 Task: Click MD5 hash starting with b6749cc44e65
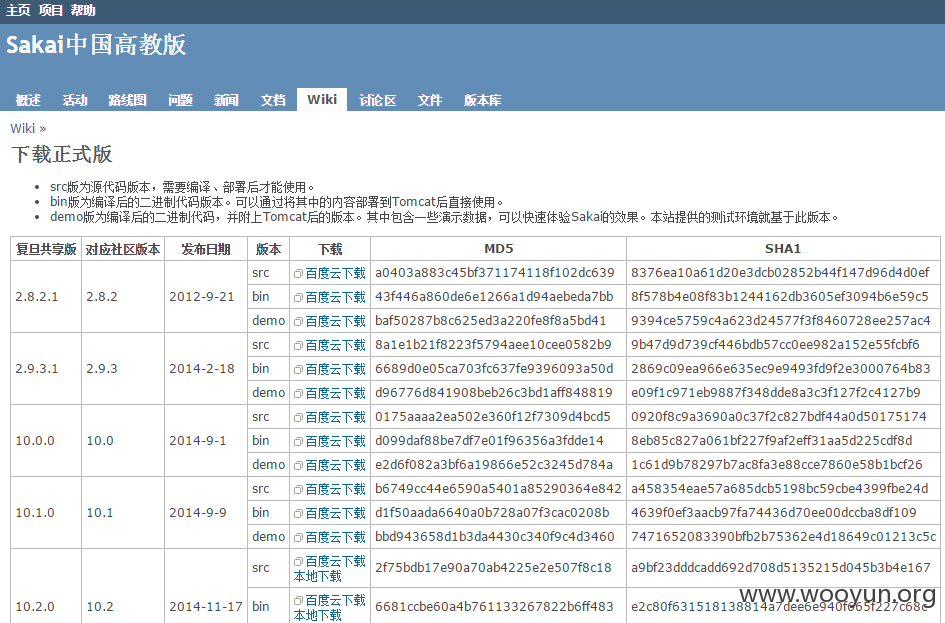click(498, 489)
